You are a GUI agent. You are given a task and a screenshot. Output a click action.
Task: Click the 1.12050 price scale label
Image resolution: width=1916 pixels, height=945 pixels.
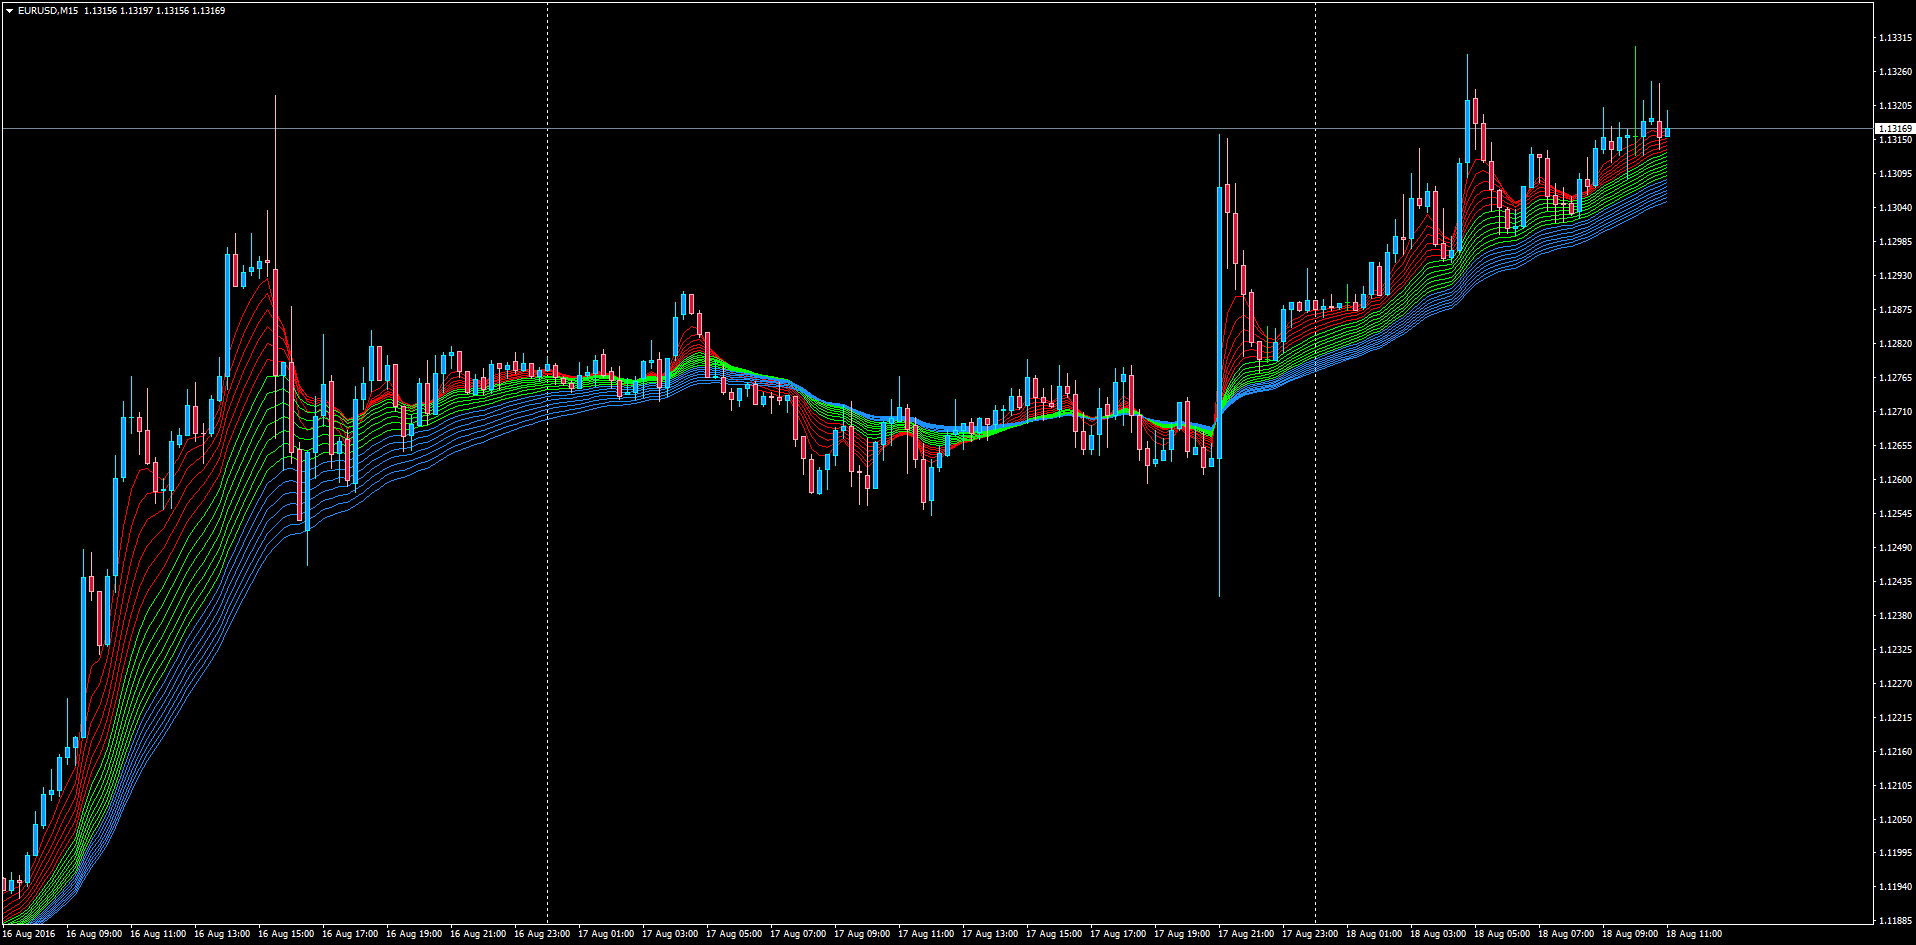click(x=1896, y=820)
